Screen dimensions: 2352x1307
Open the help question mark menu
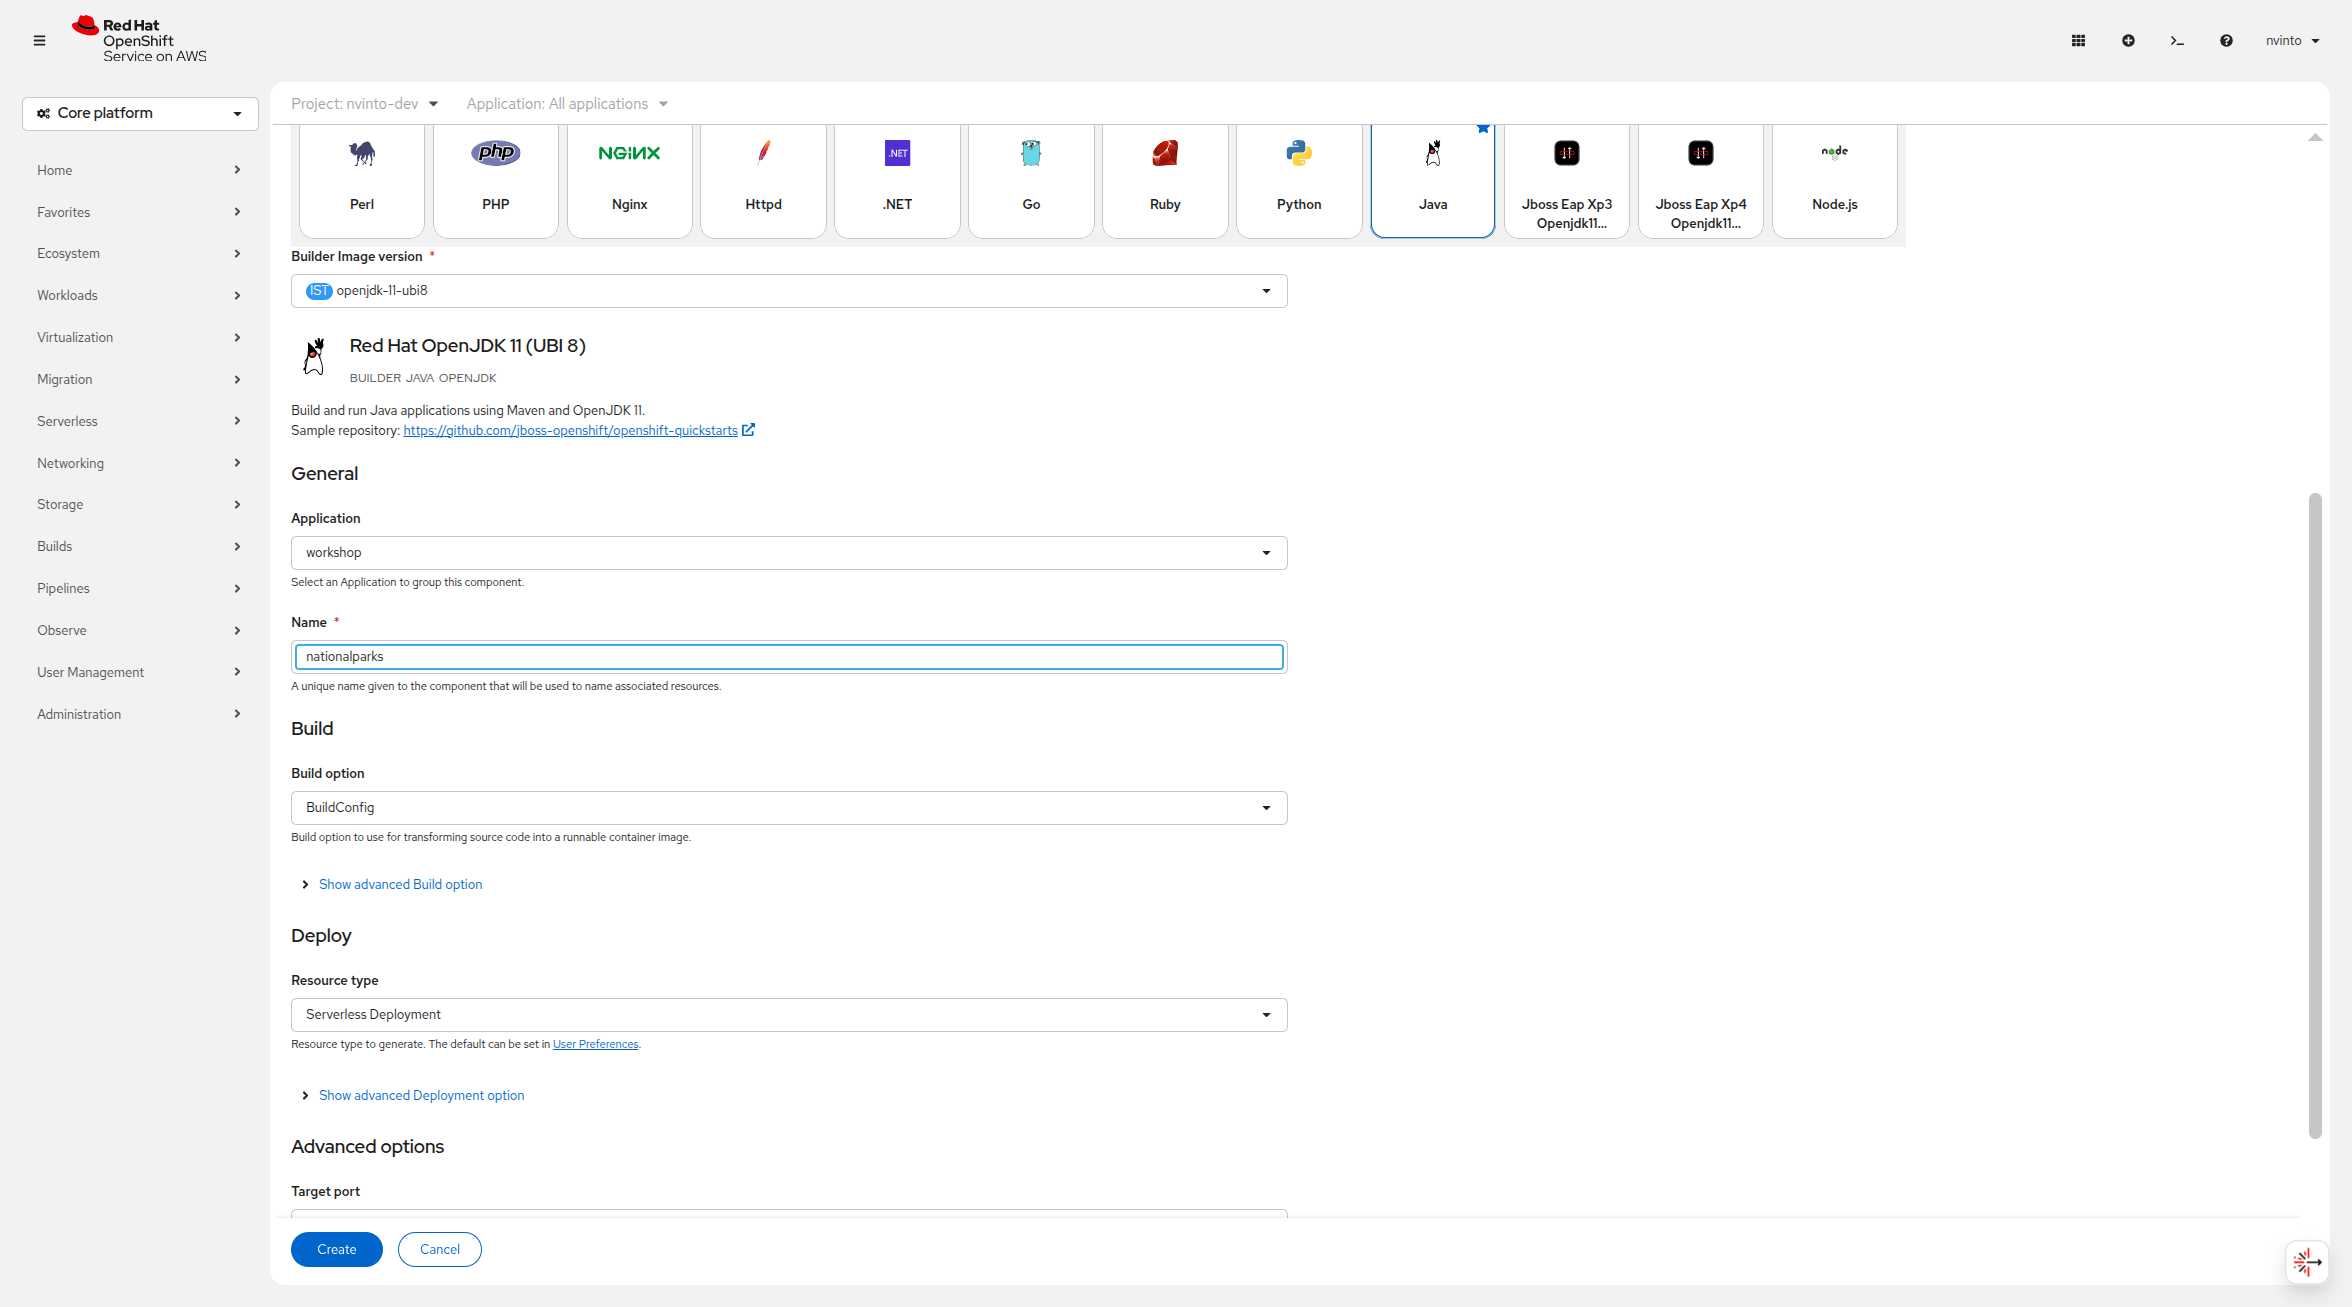point(2226,41)
